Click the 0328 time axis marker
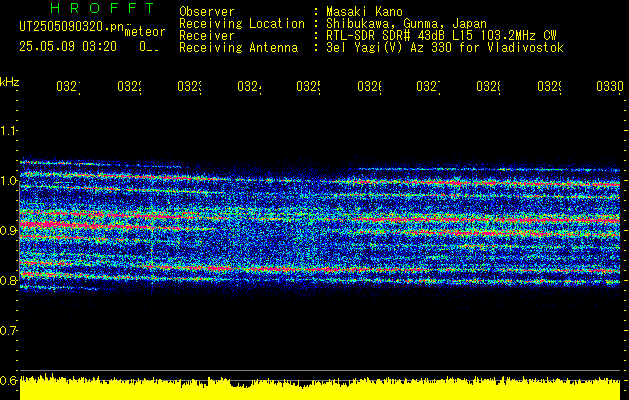The height and width of the screenshot is (400, 629). [488, 87]
